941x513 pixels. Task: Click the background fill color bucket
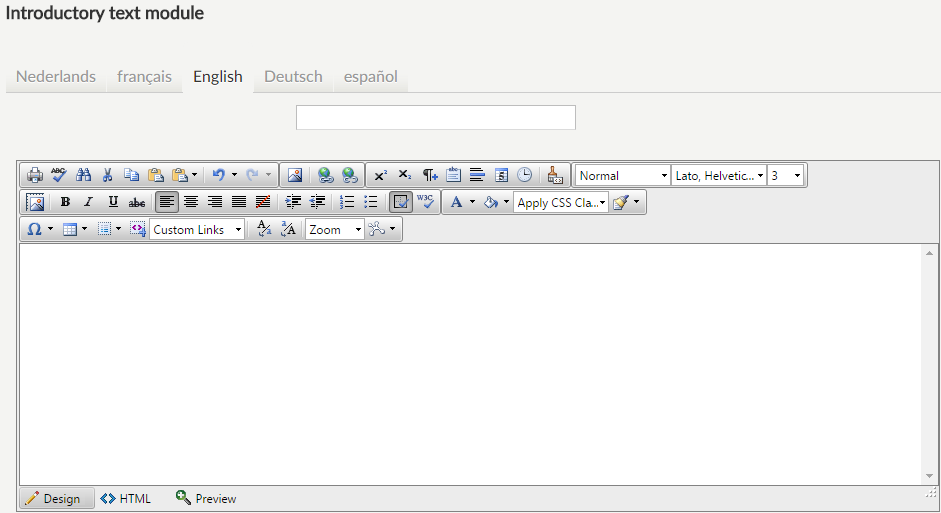490,202
